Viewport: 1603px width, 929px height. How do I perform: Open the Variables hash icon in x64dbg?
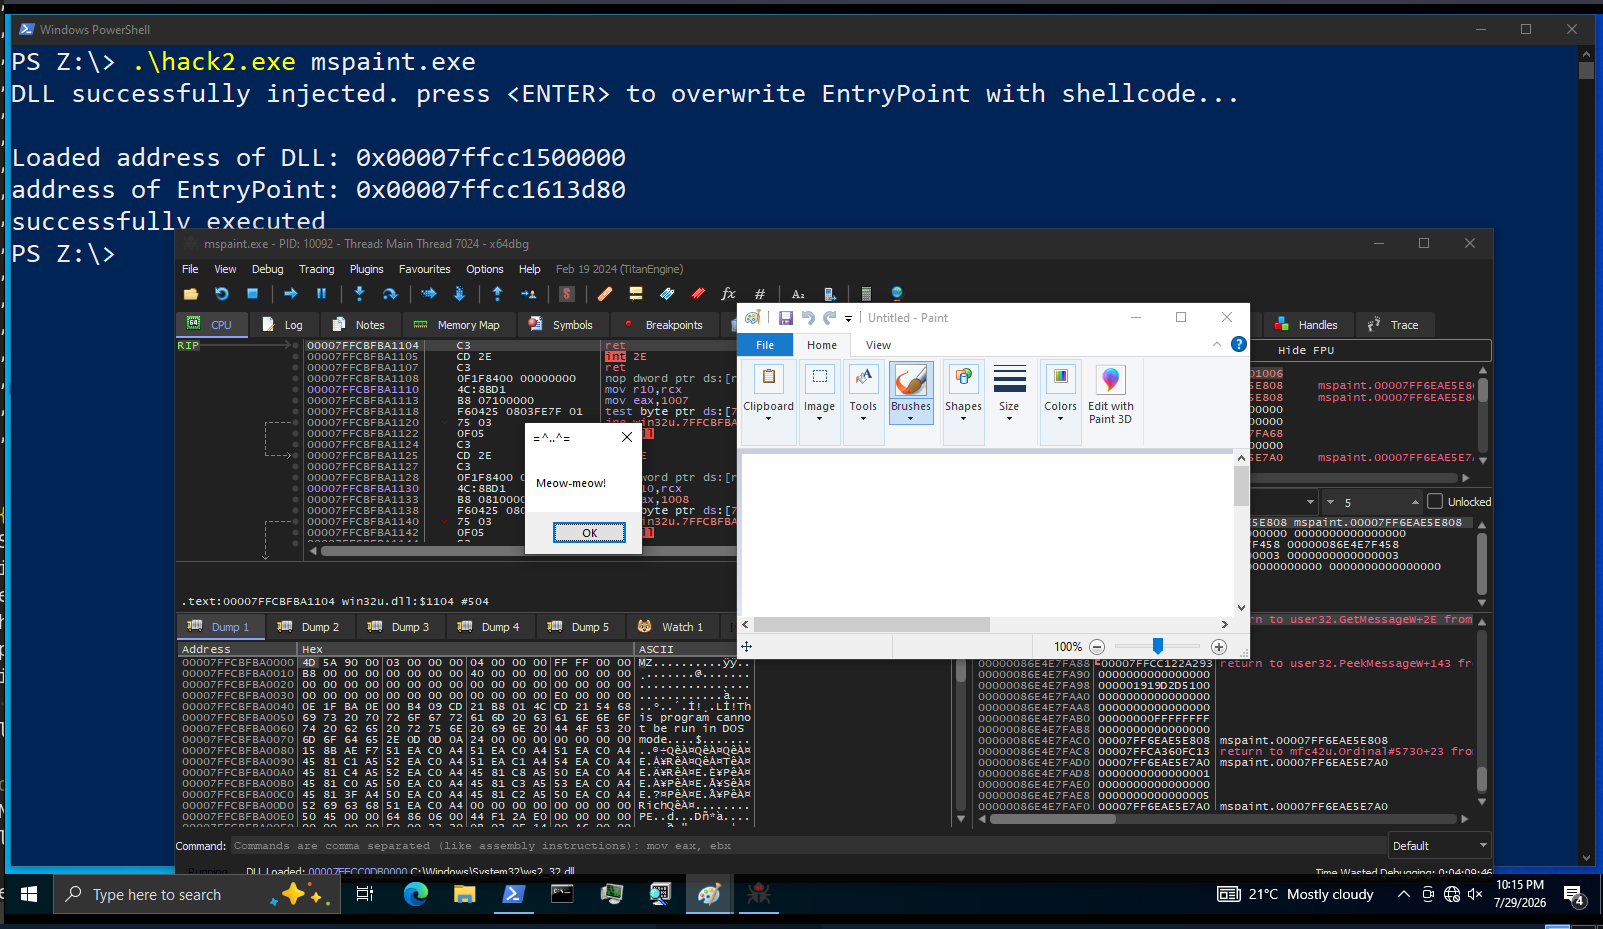point(759,294)
